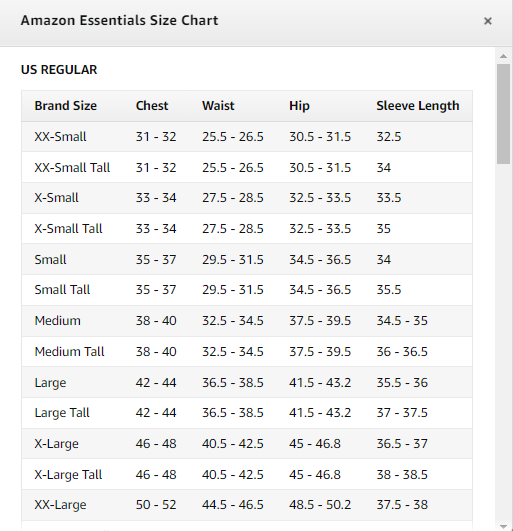Click the Sleeve Length column header

[418, 106]
